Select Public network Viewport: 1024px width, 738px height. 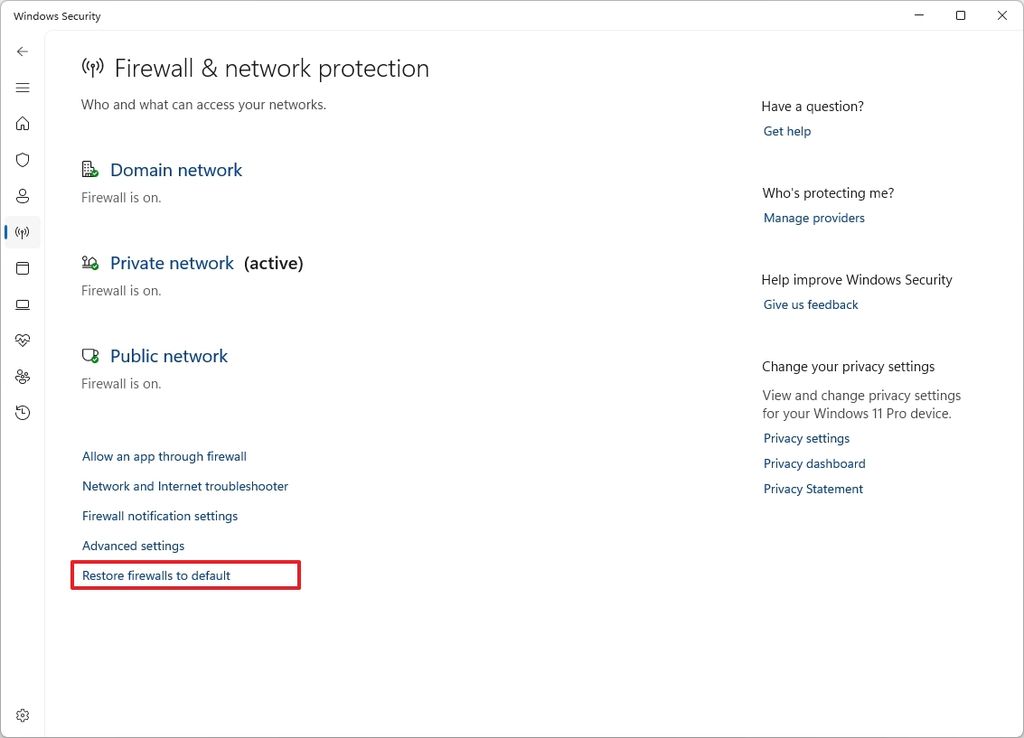(168, 356)
